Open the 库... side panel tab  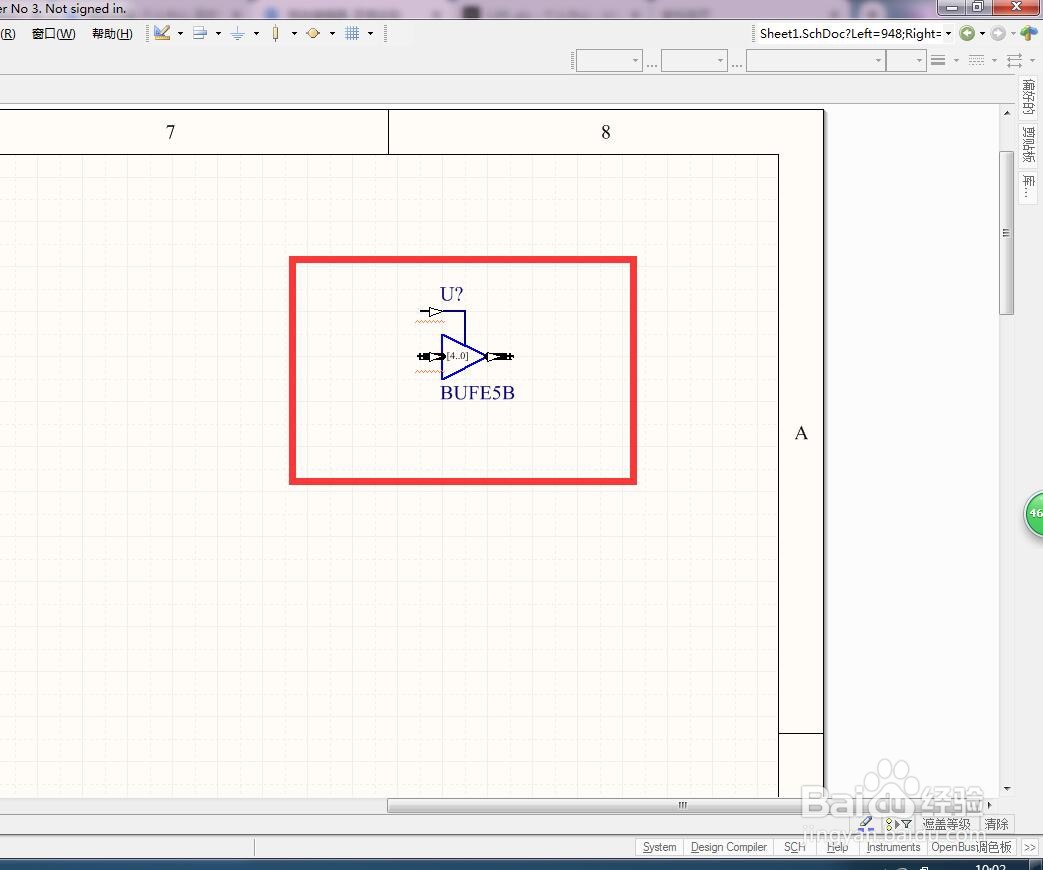point(1029,186)
